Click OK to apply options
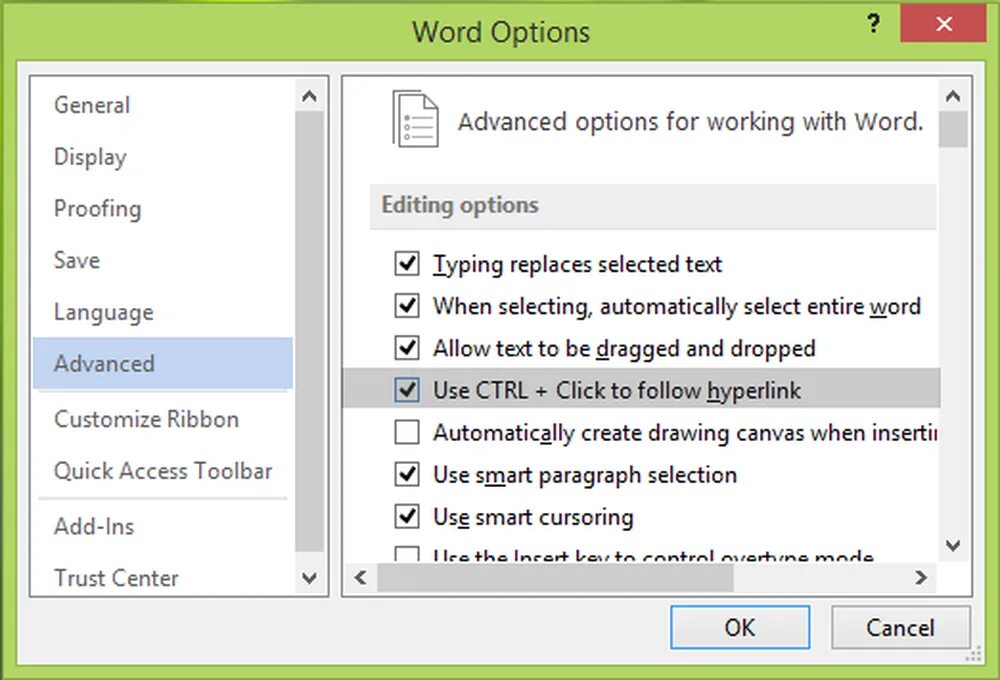Screen dimensions: 1000x680 740,628
